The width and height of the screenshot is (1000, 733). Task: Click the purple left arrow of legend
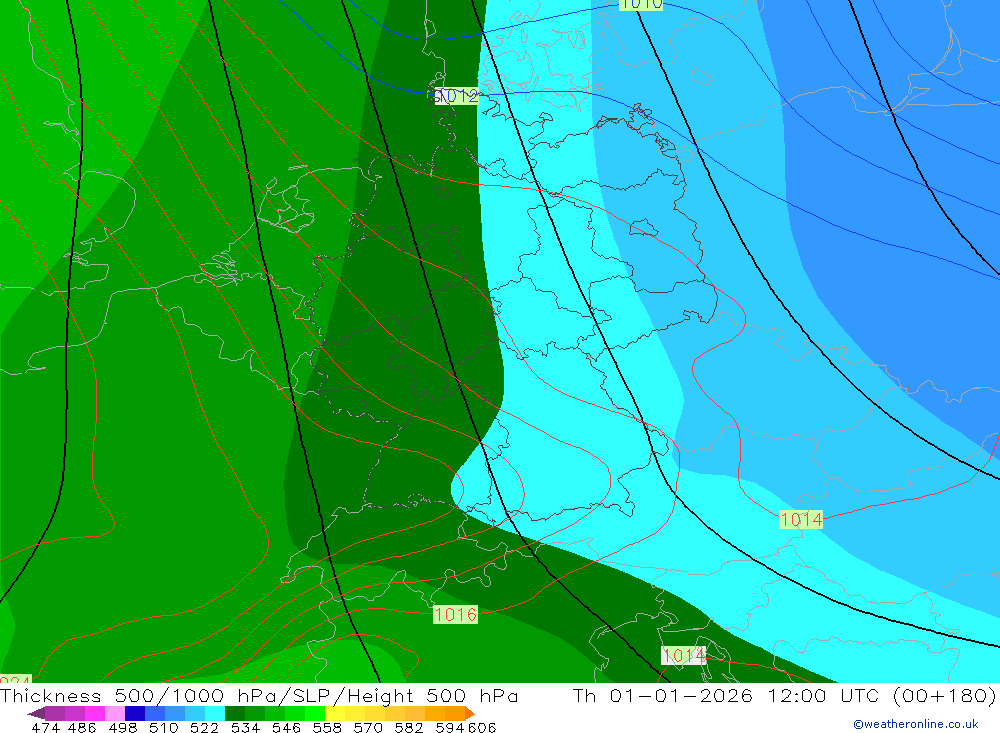[x=36, y=713]
